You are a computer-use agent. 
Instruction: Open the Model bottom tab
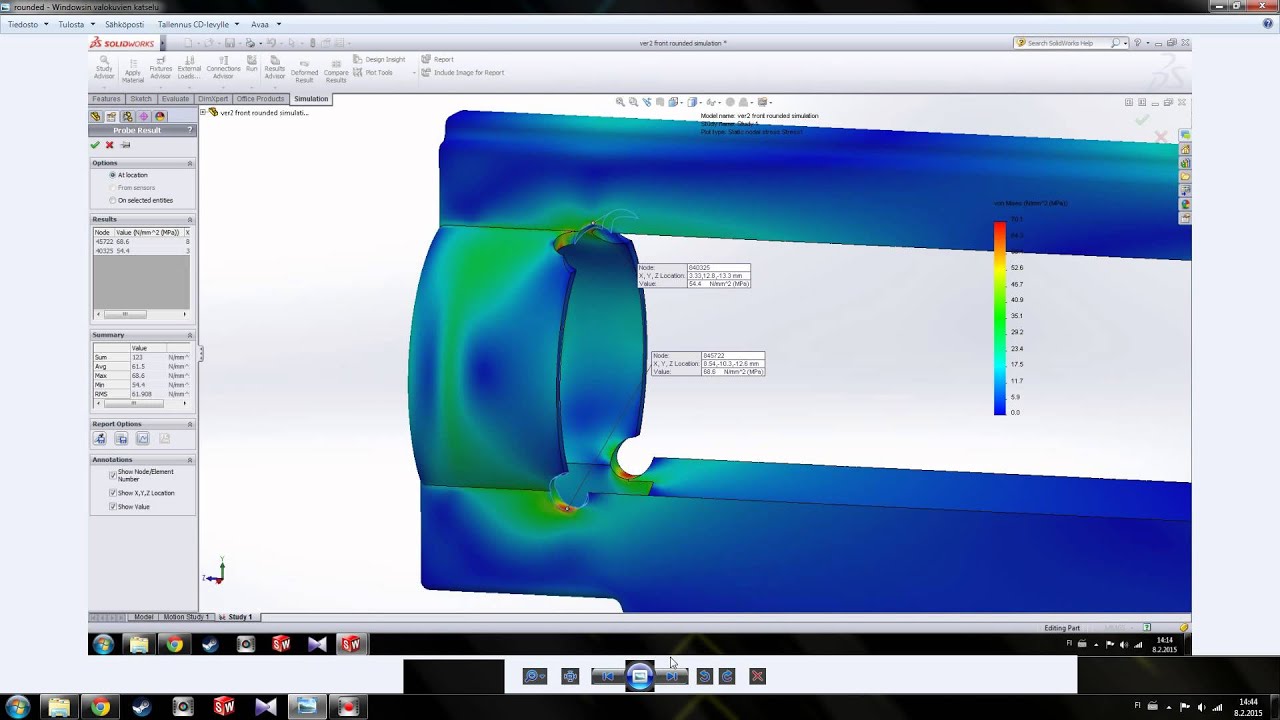(x=144, y=617)
